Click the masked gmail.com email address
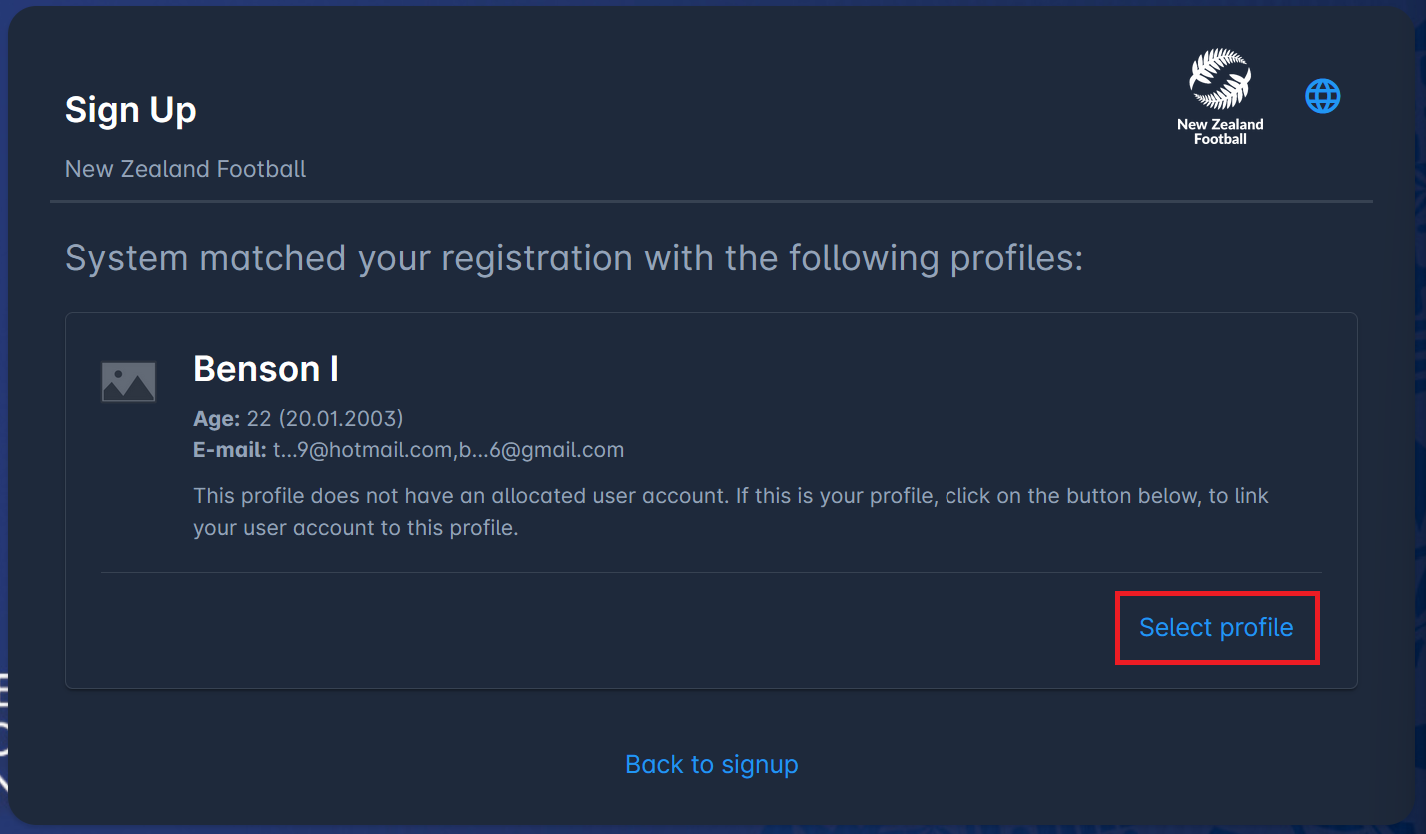 pos(542,450)
